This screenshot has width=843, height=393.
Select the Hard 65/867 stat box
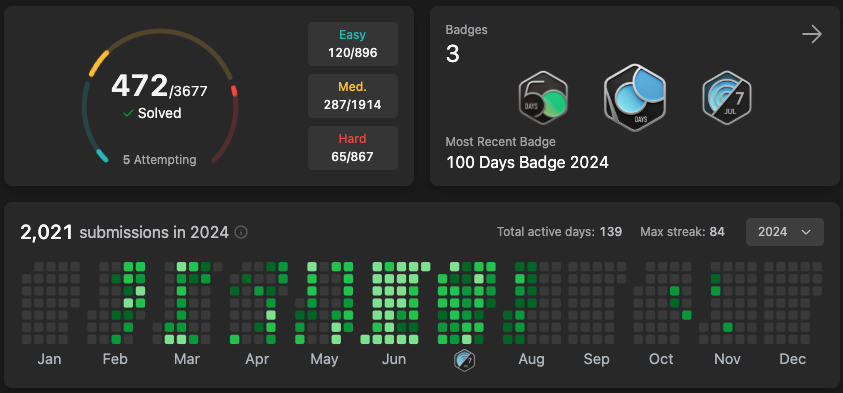coord(353,148)
